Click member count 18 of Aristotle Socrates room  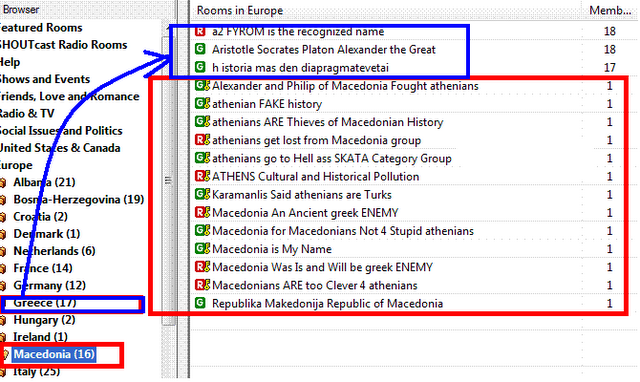pyautogui.click(x=609, y=49)
